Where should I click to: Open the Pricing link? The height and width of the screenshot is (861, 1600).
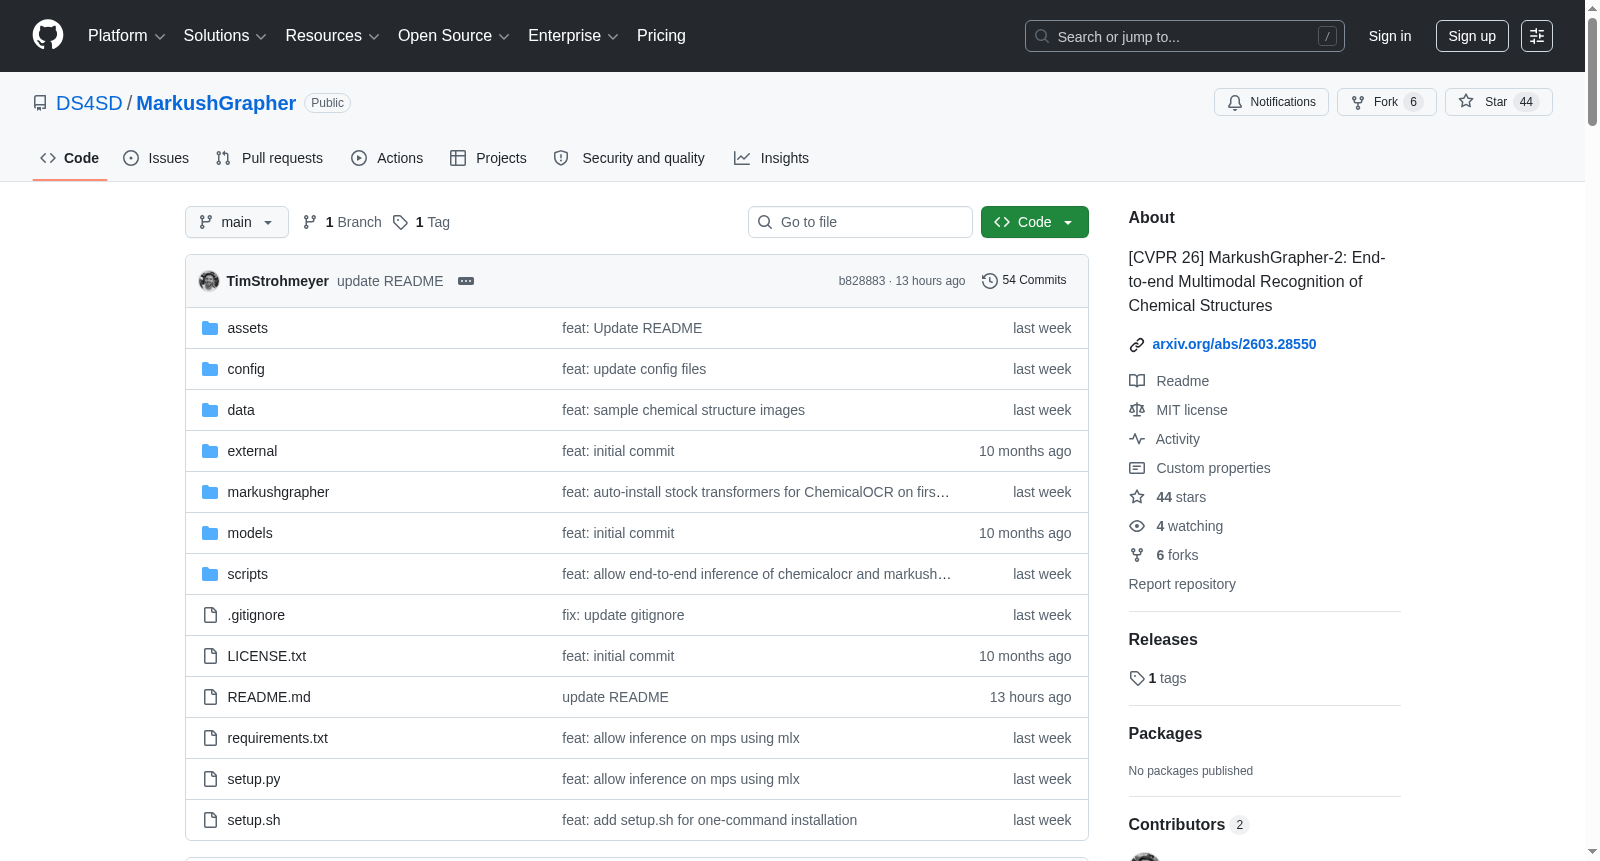click(661, 36)
